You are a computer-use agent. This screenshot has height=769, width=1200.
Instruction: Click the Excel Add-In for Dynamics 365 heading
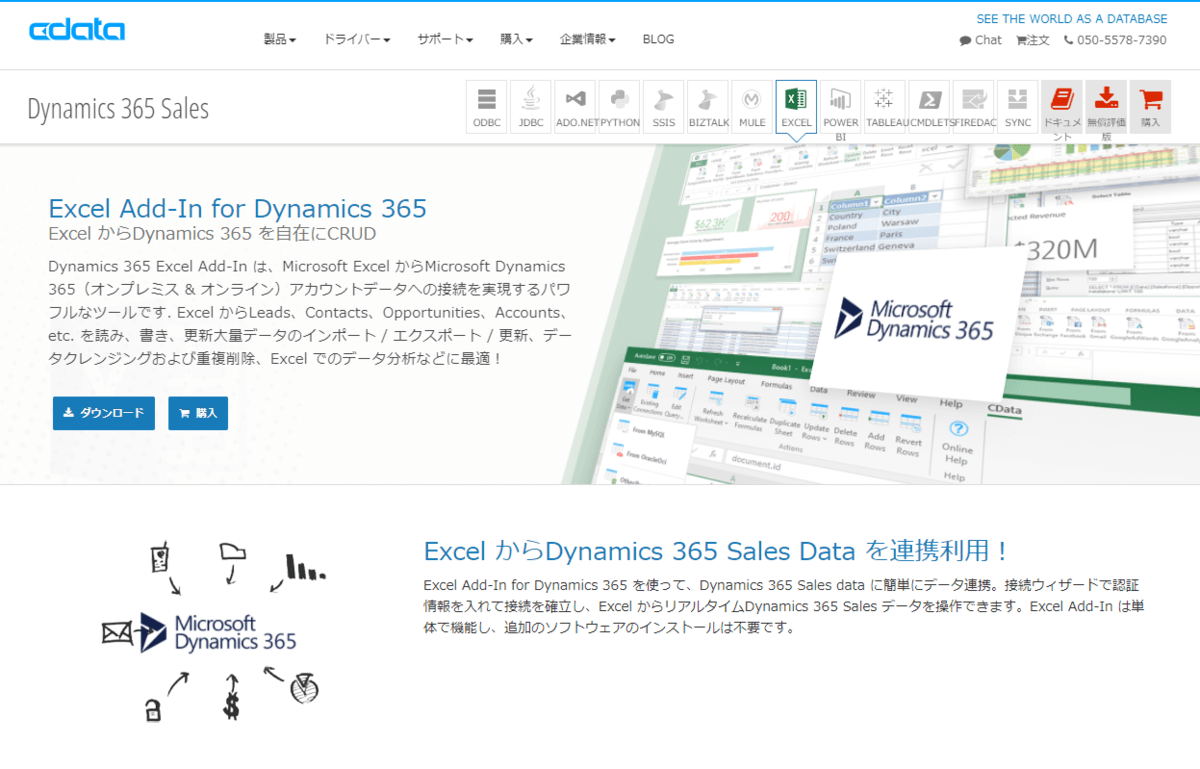coord(238,208)
